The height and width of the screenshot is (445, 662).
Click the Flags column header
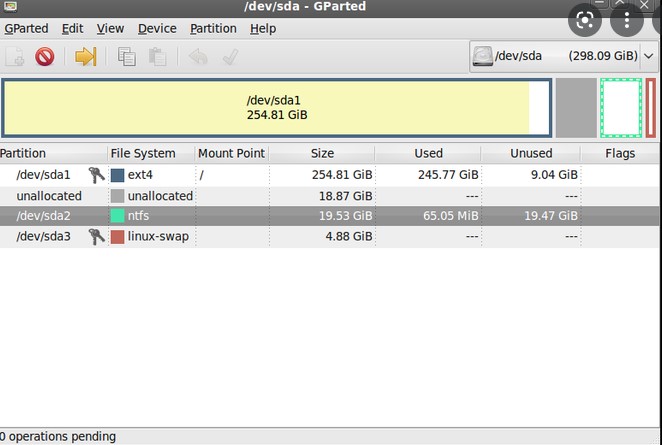[620, 153]
